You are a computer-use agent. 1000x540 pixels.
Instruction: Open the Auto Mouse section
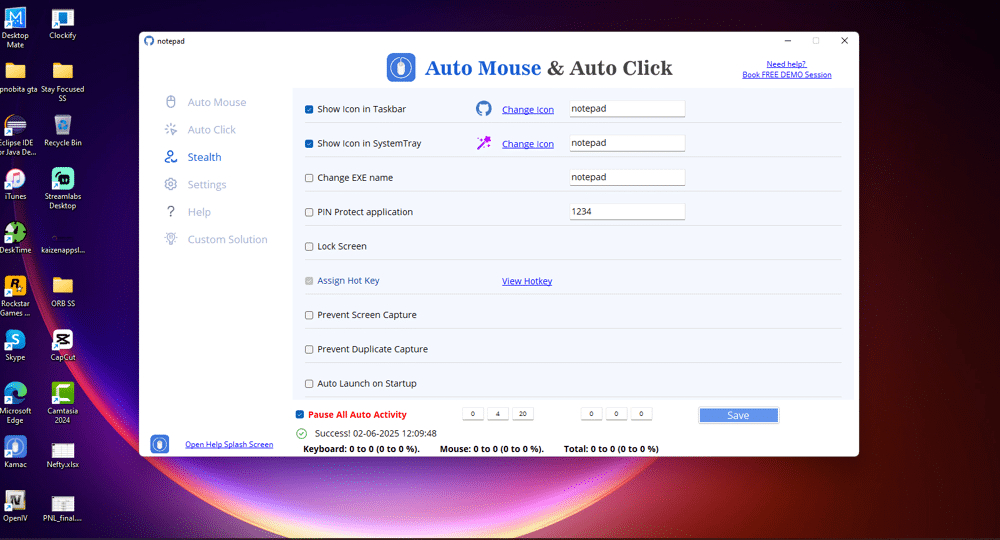(x=216, y=102)
